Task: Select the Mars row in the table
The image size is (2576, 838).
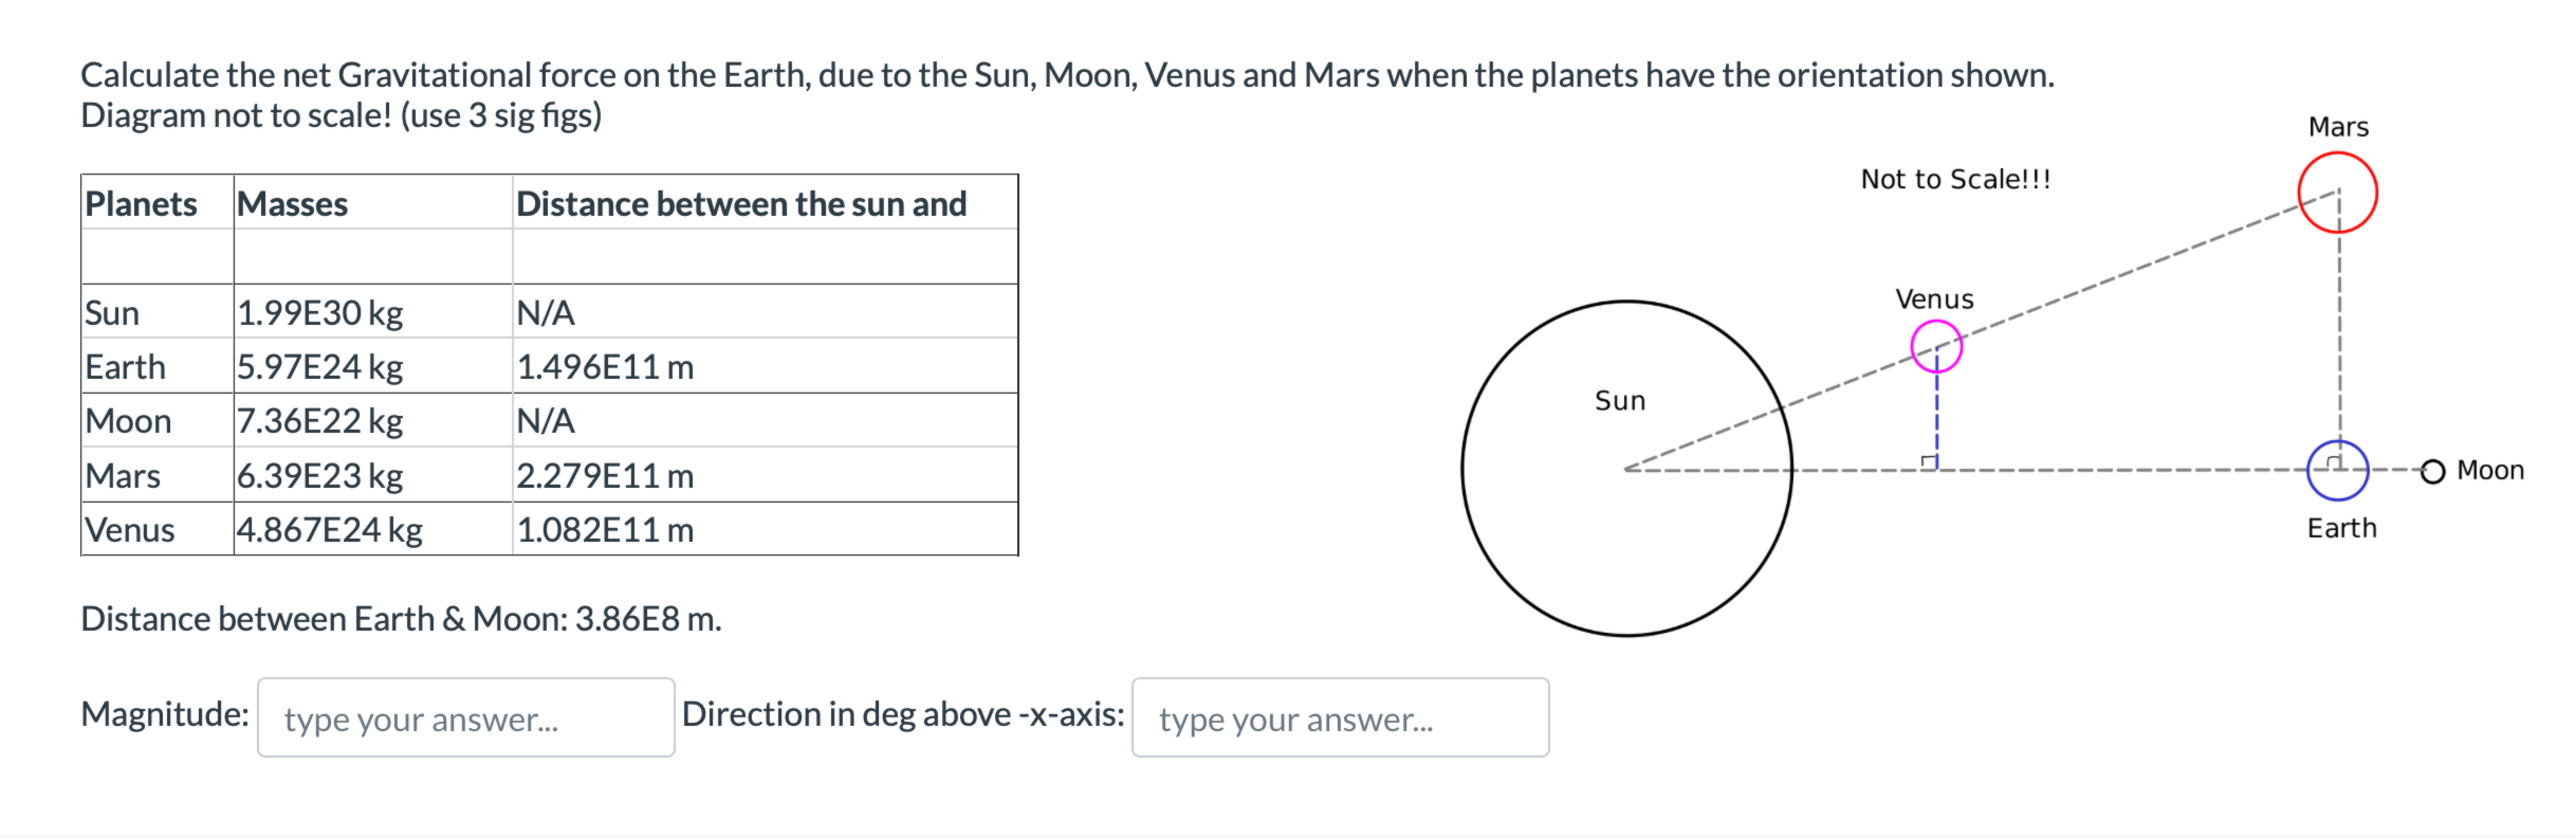Action: coord(300,475)
